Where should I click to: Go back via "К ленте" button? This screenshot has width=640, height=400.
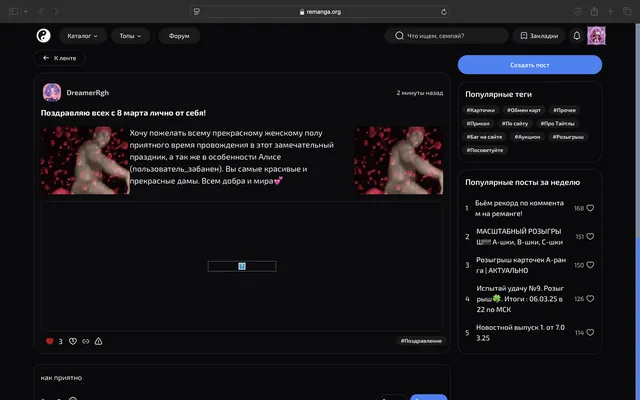[60, 58]
